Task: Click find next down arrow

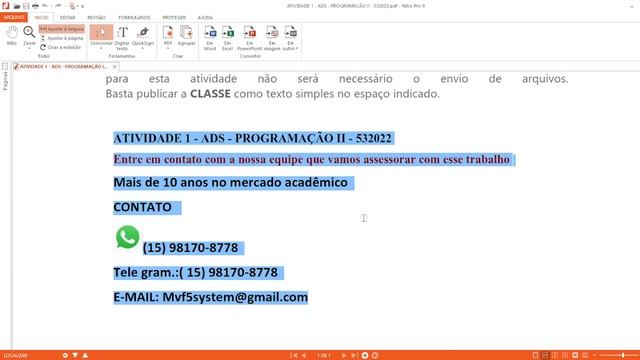Action: [75, 356]
